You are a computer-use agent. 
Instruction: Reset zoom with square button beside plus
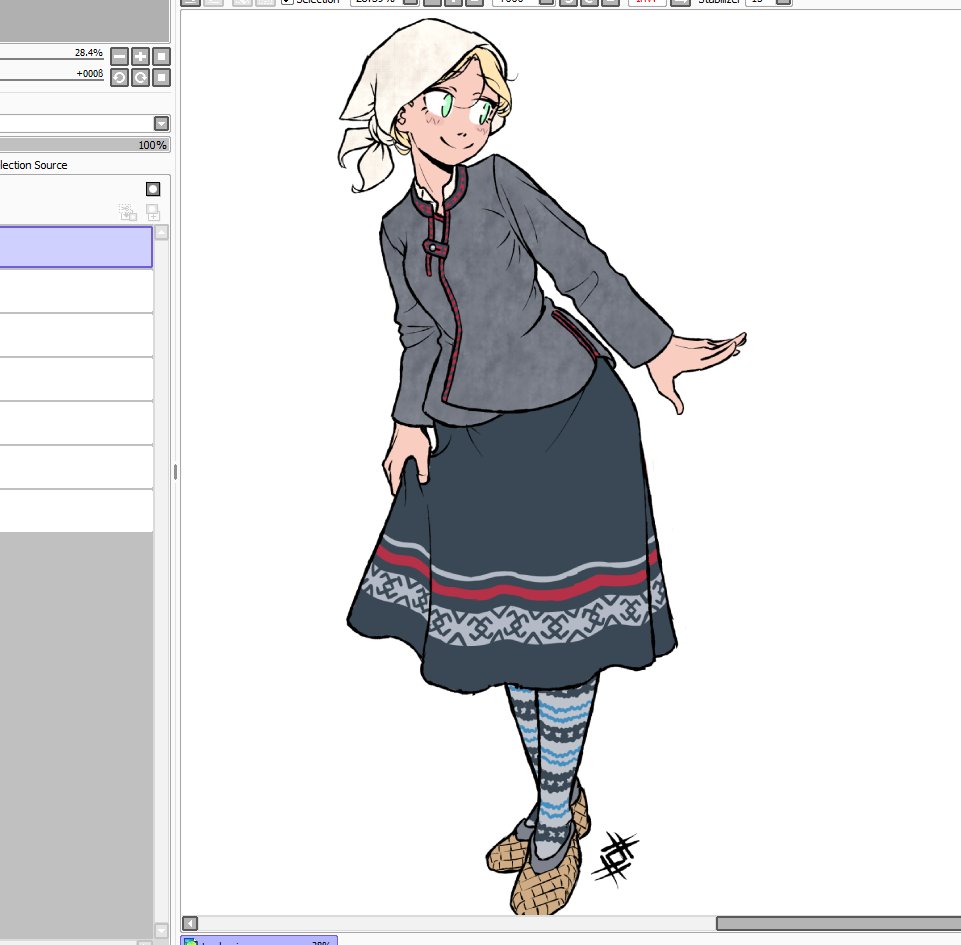coord(161,56)
